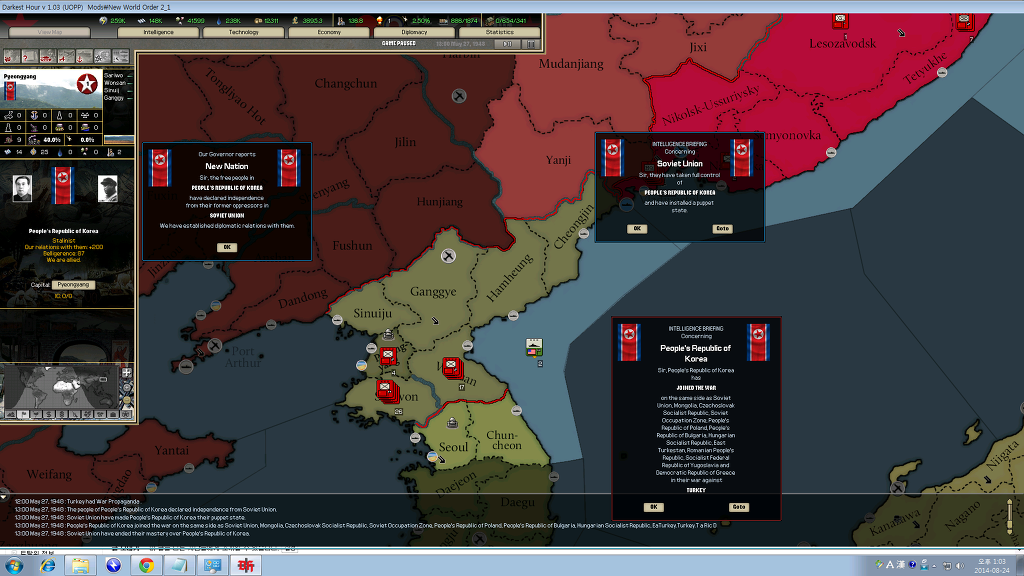Click OK in the Soviet Union briefing
The height and width of the screenshot is (576, 1024).
click(x=637, y=229)
